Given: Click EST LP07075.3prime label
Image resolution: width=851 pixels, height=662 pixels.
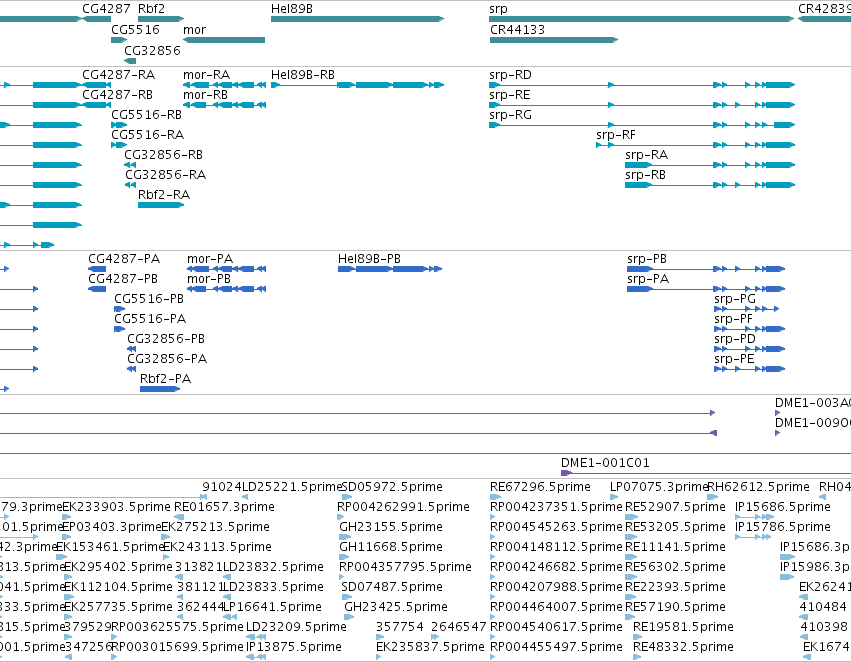Looking at the screenshot, I should (659, 487).
